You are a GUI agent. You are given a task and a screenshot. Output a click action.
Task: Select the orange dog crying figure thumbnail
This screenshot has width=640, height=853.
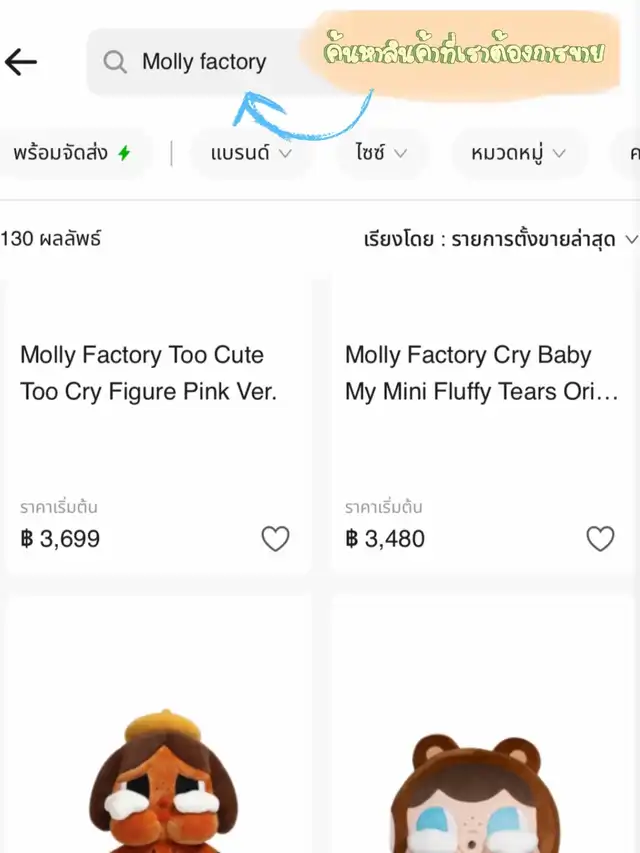(158, 780)
